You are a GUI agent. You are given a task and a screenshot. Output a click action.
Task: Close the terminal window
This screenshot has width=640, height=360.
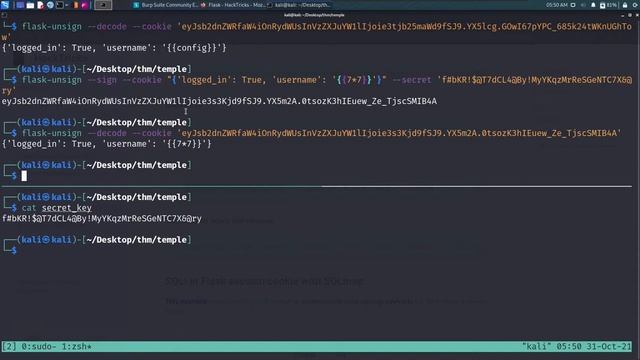(x=637, y=15)
